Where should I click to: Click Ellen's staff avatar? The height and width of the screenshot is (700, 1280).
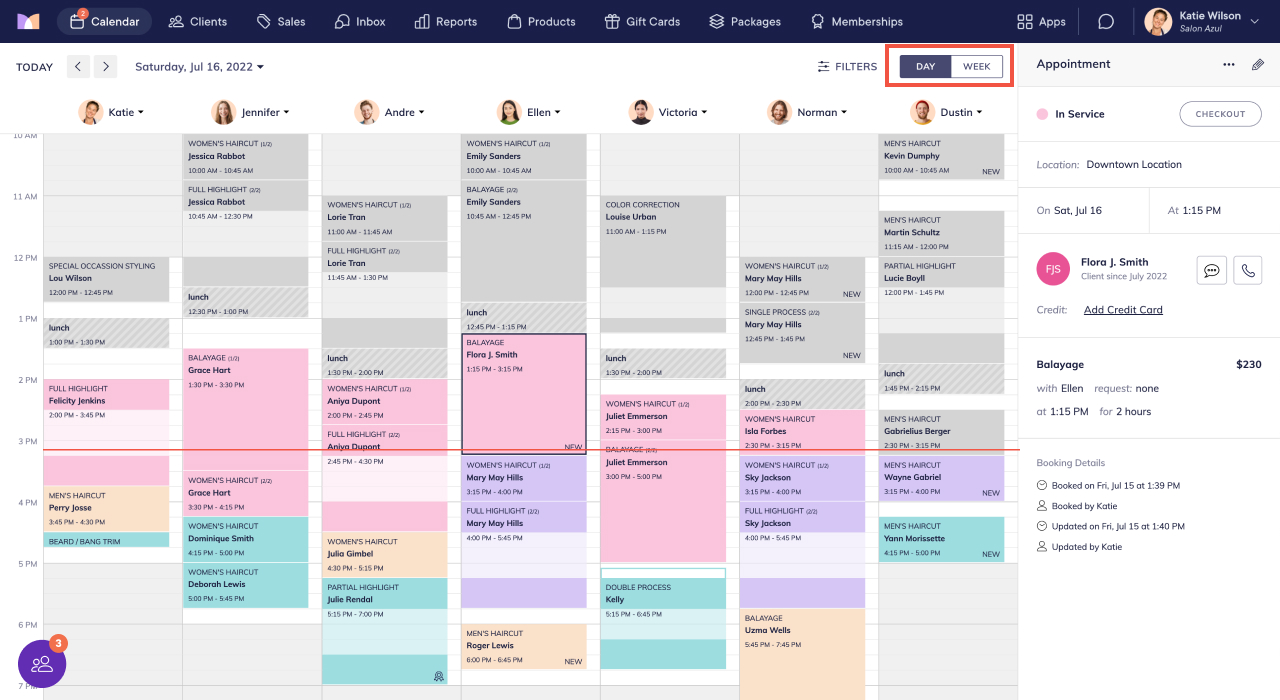[509, 112]
